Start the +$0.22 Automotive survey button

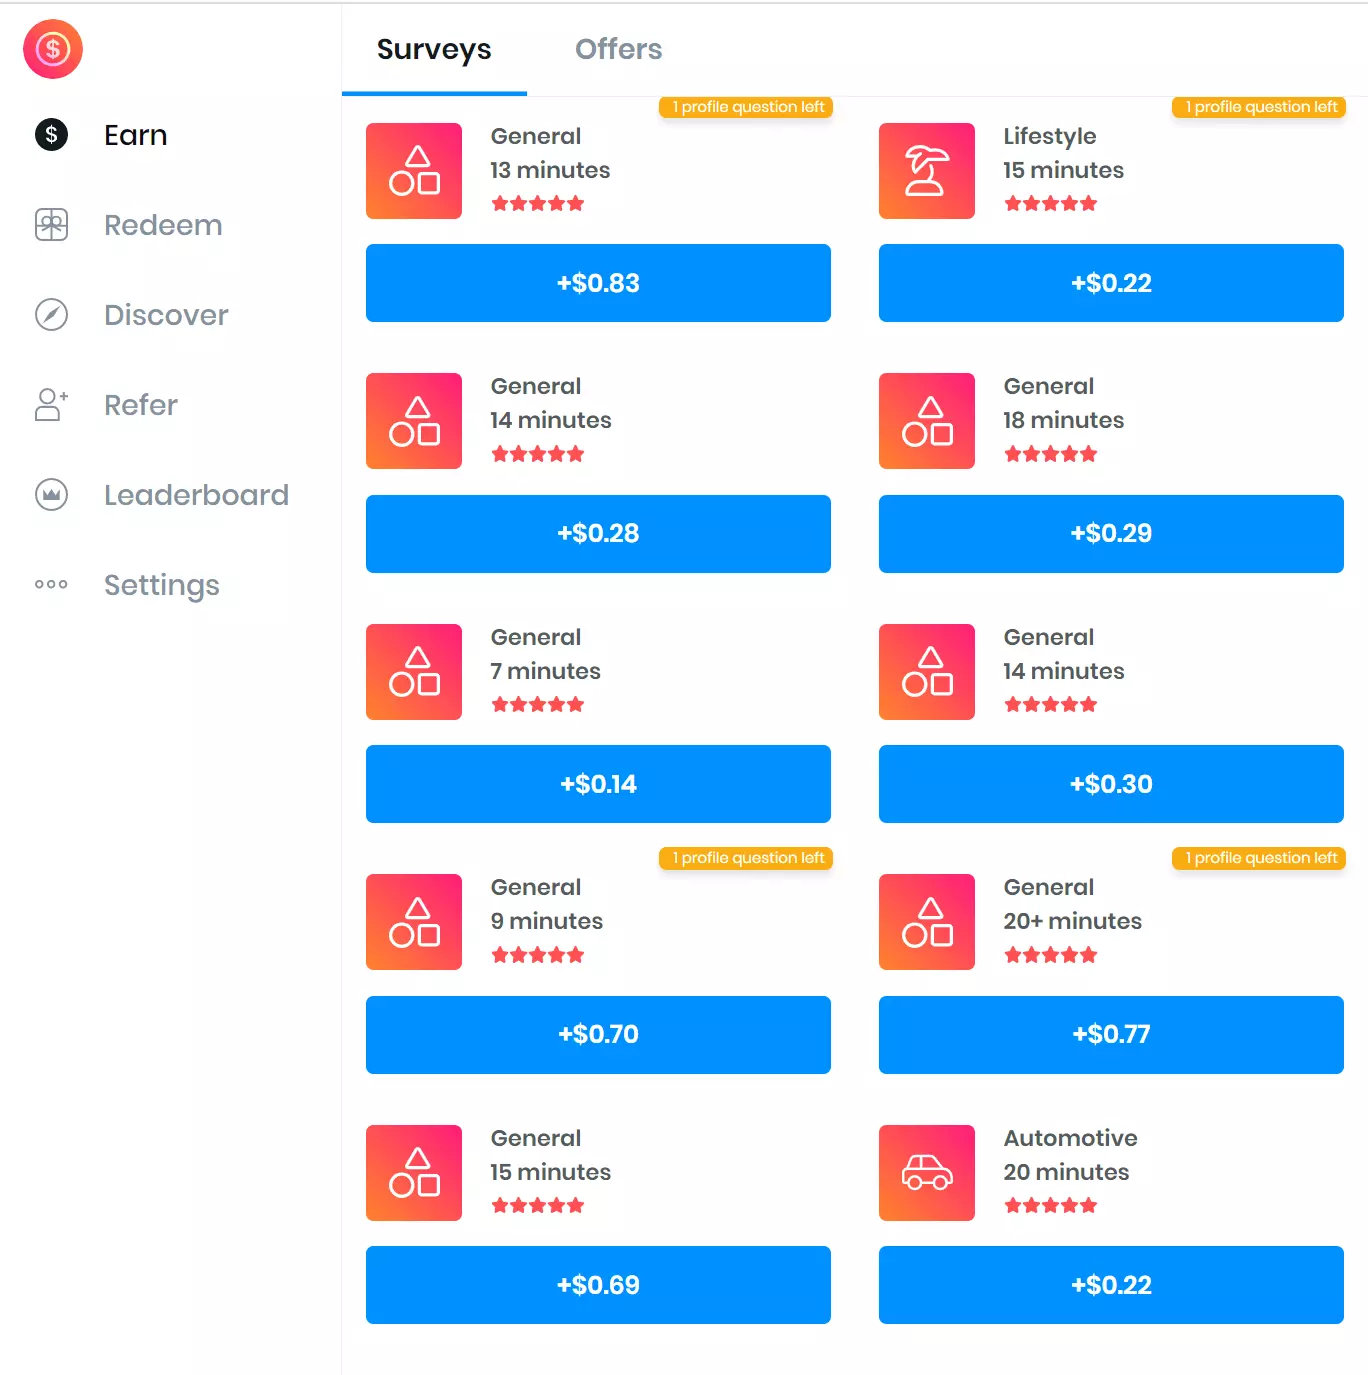(1111, 1285)
